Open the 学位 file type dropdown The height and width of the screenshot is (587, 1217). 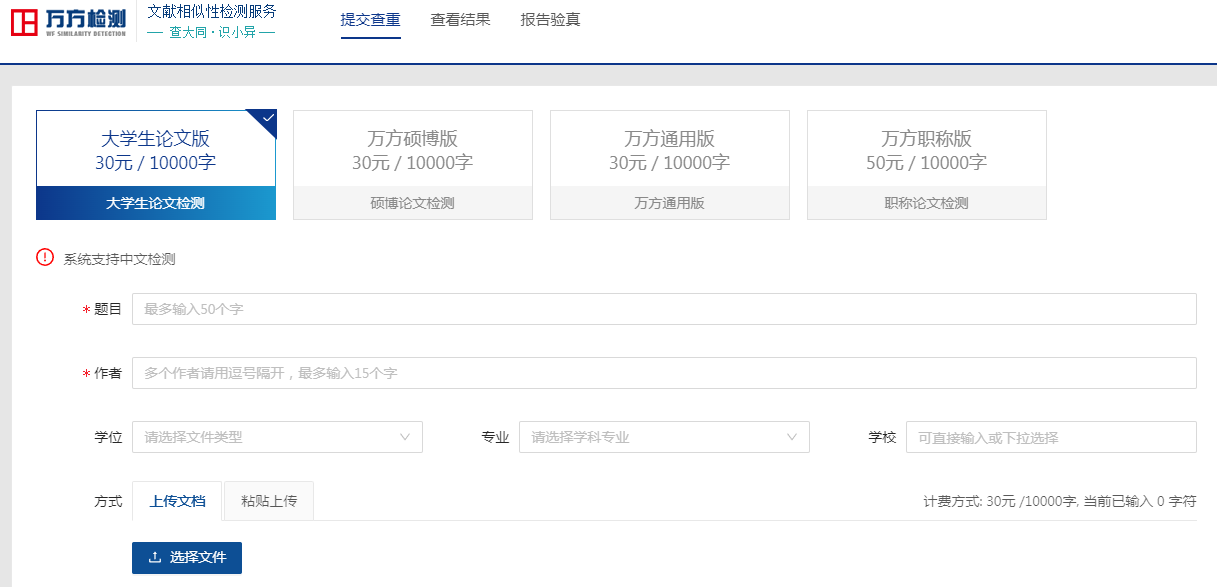277,437
